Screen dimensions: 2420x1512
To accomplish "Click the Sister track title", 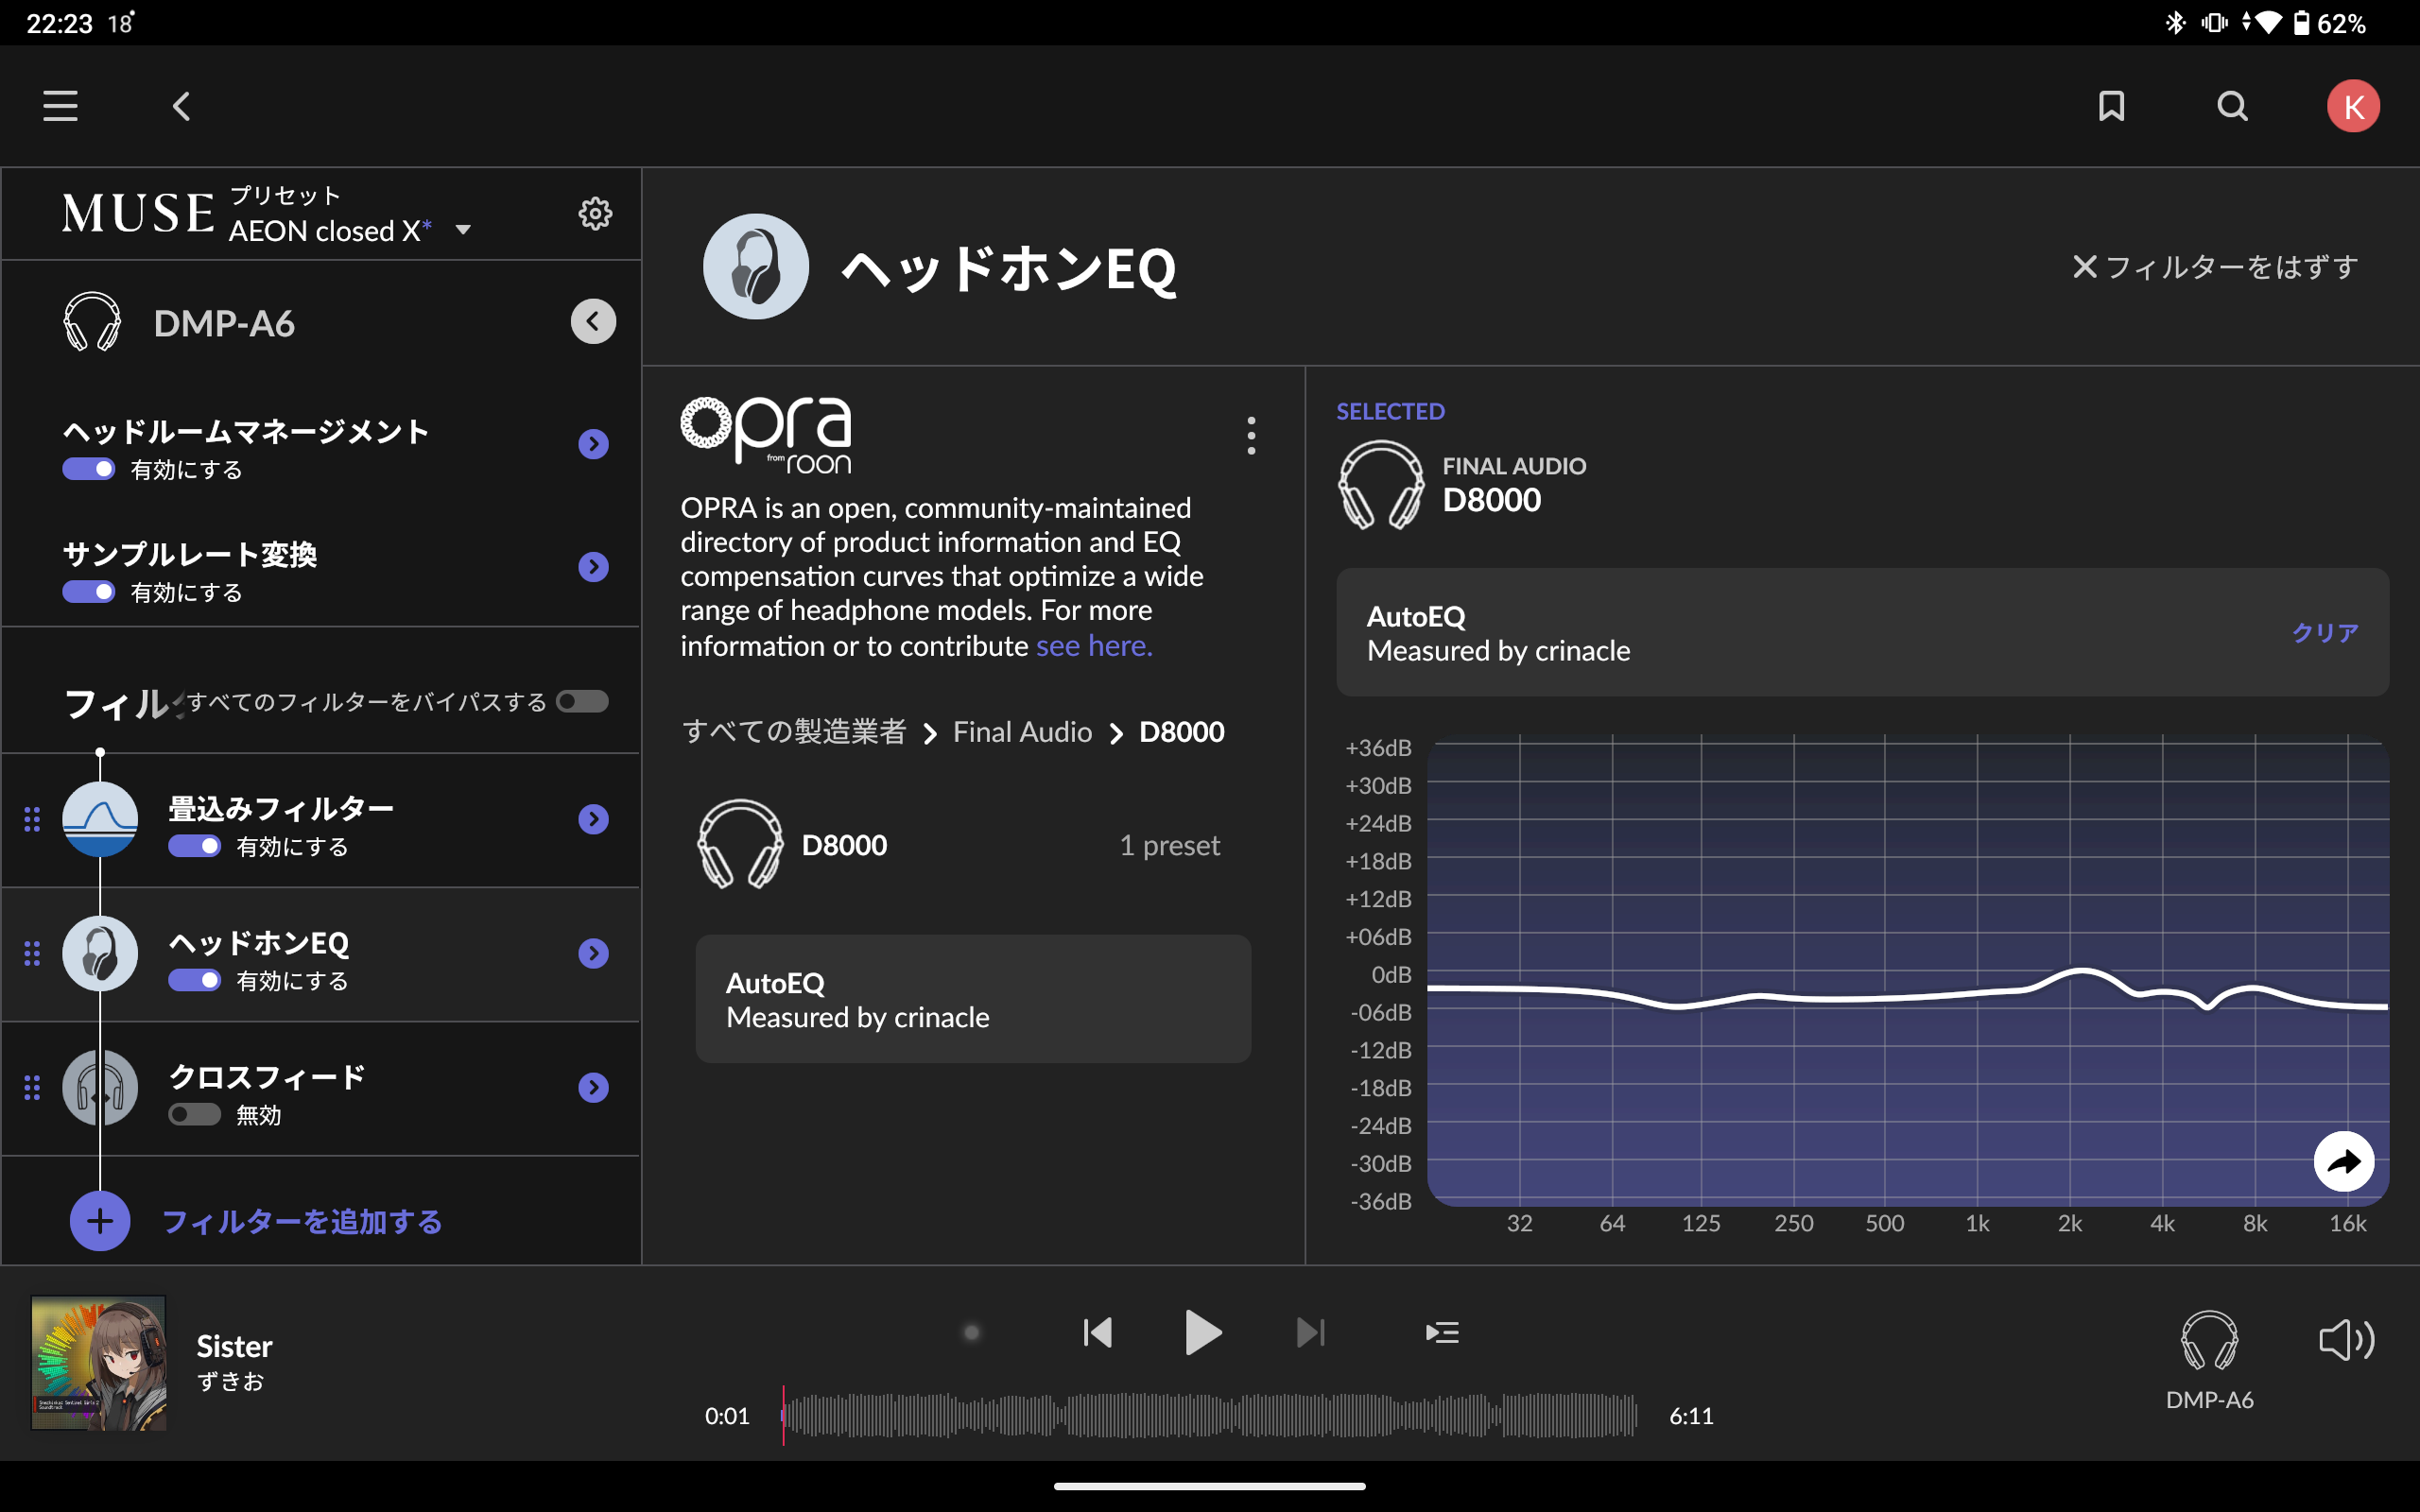I will [234, 1346].
